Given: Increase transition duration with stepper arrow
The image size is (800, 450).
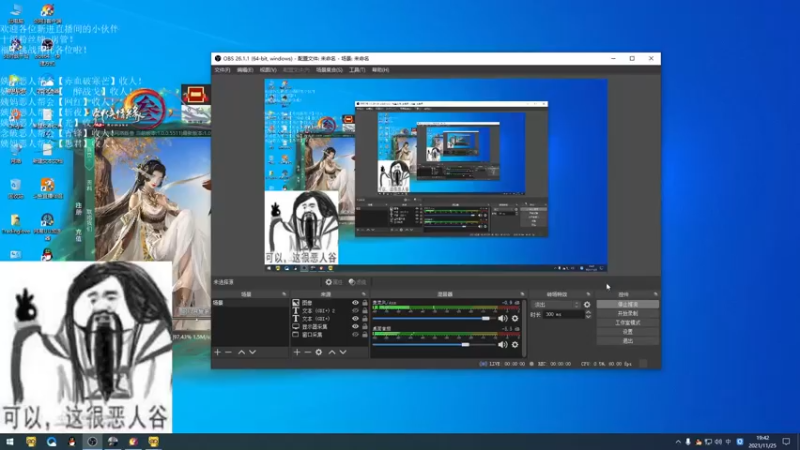Looking at the screenshot, I should click(x=588, y=312).
